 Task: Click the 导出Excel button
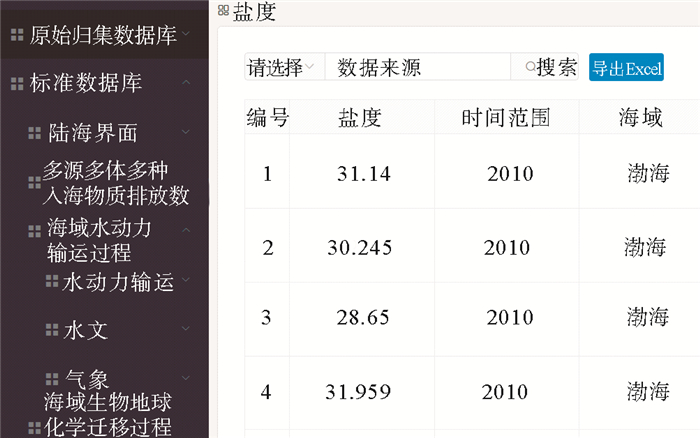point(626,68)
